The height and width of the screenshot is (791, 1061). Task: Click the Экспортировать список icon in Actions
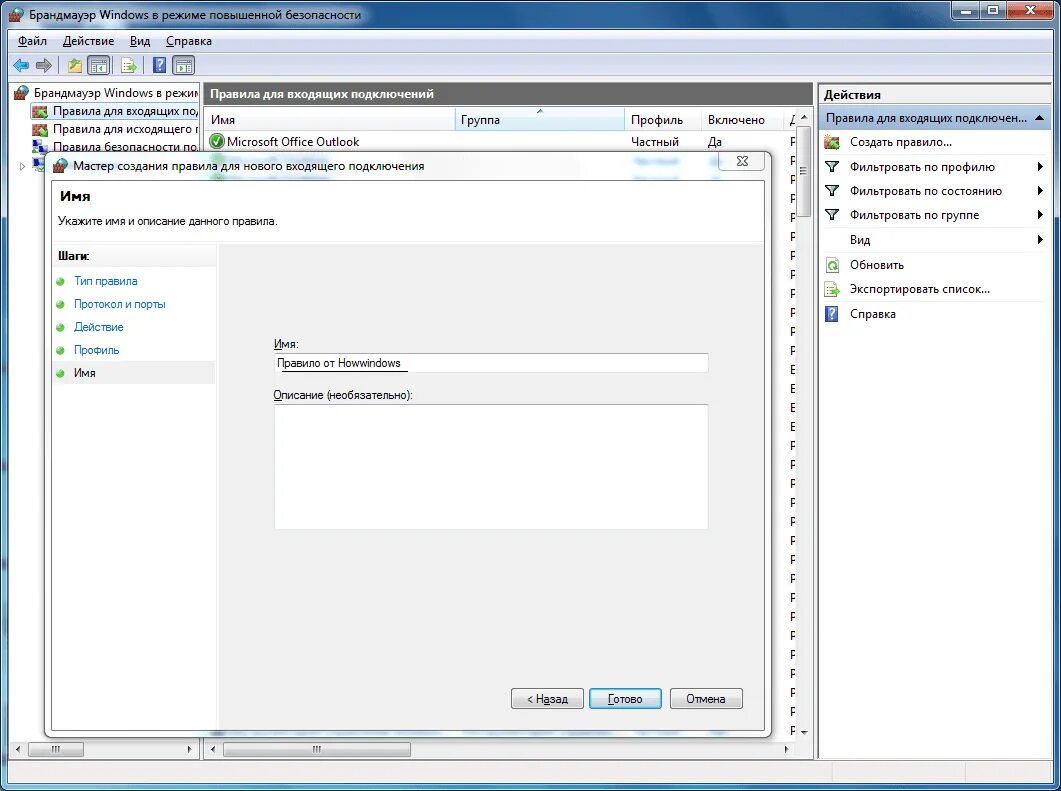coord(832,290)
